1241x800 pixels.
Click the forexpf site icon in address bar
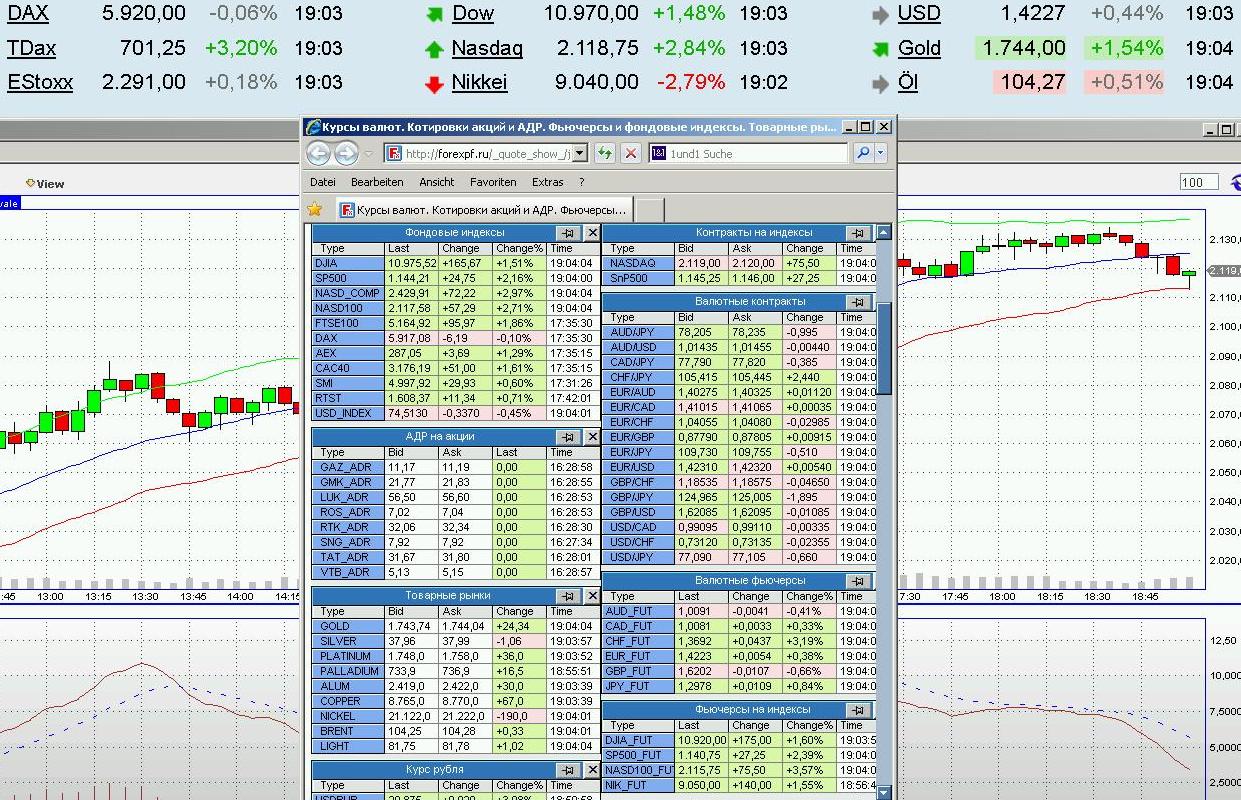click(x=394, y=153)
